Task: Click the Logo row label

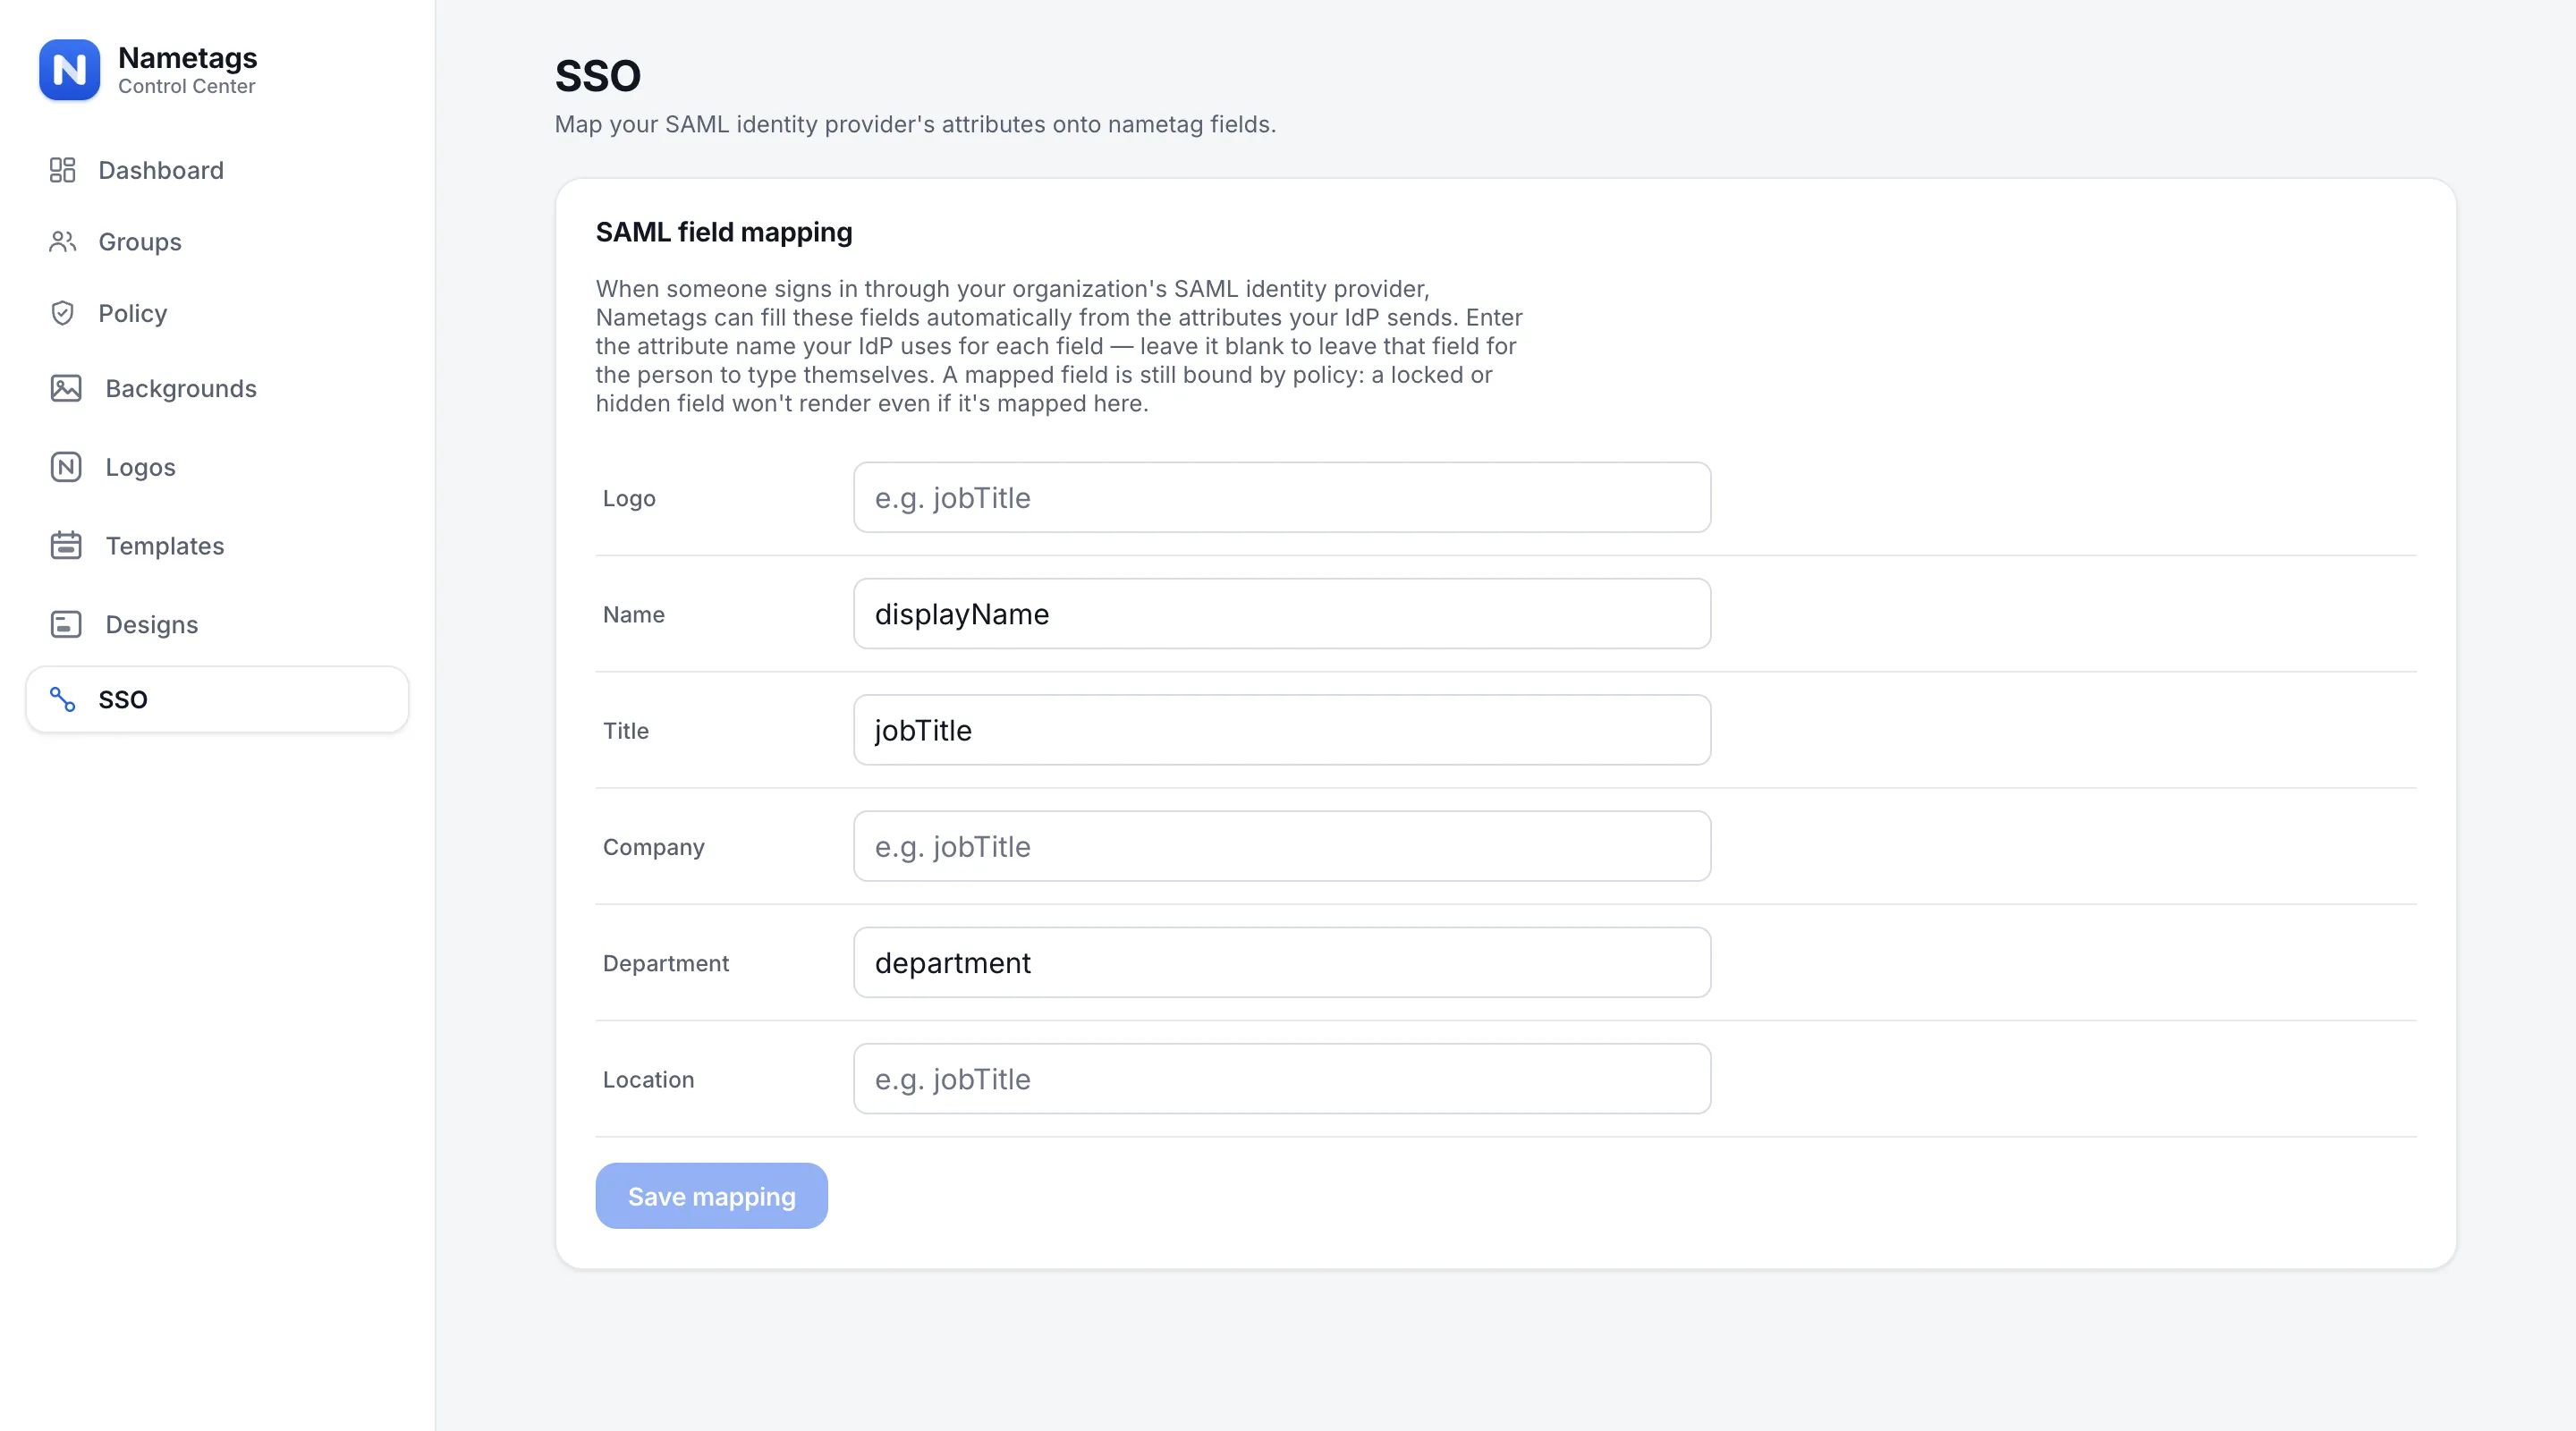Action: [629, 498]
